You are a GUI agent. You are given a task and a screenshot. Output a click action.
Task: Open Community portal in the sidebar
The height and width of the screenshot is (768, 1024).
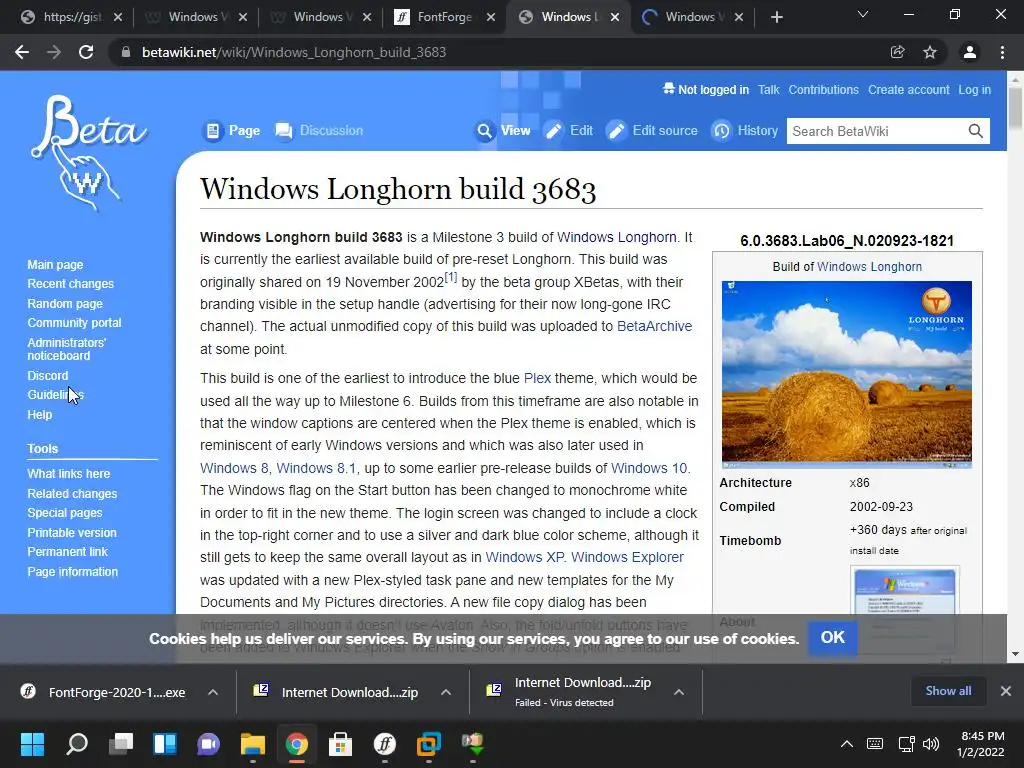pyautogui.click(x=74, y=323)
